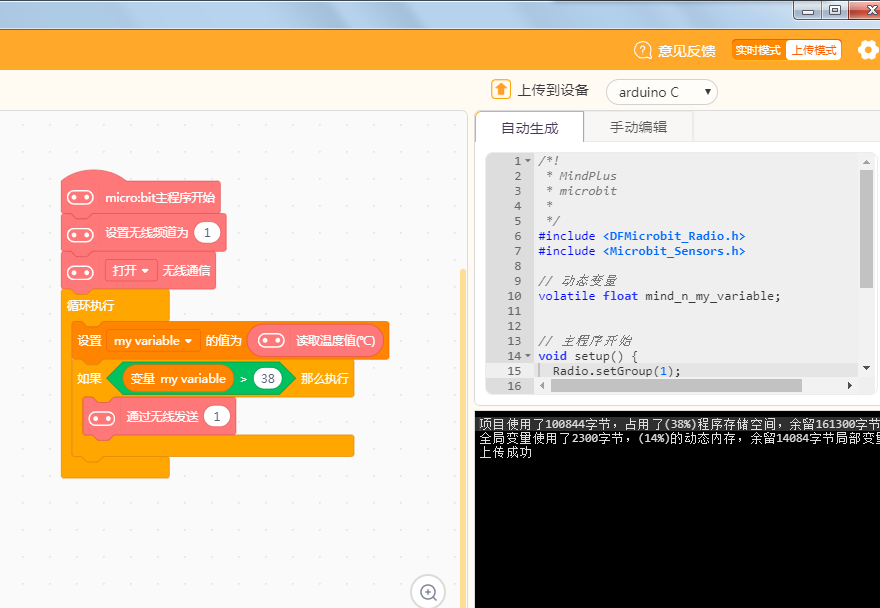Click code scroll-up arrow

(867, 162)
